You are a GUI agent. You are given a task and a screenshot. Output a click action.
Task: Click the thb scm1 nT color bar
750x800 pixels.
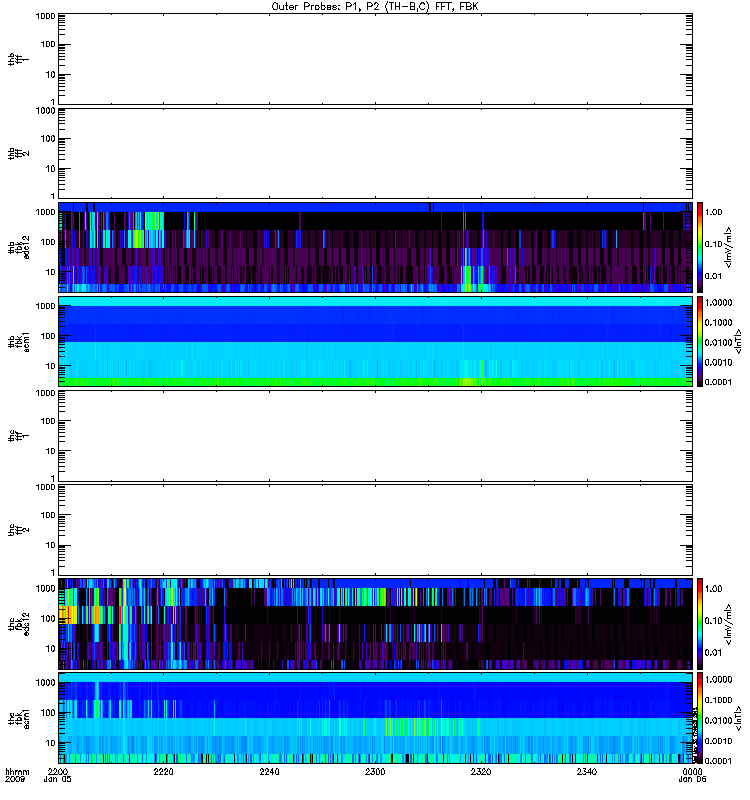(x=700, y=341)
